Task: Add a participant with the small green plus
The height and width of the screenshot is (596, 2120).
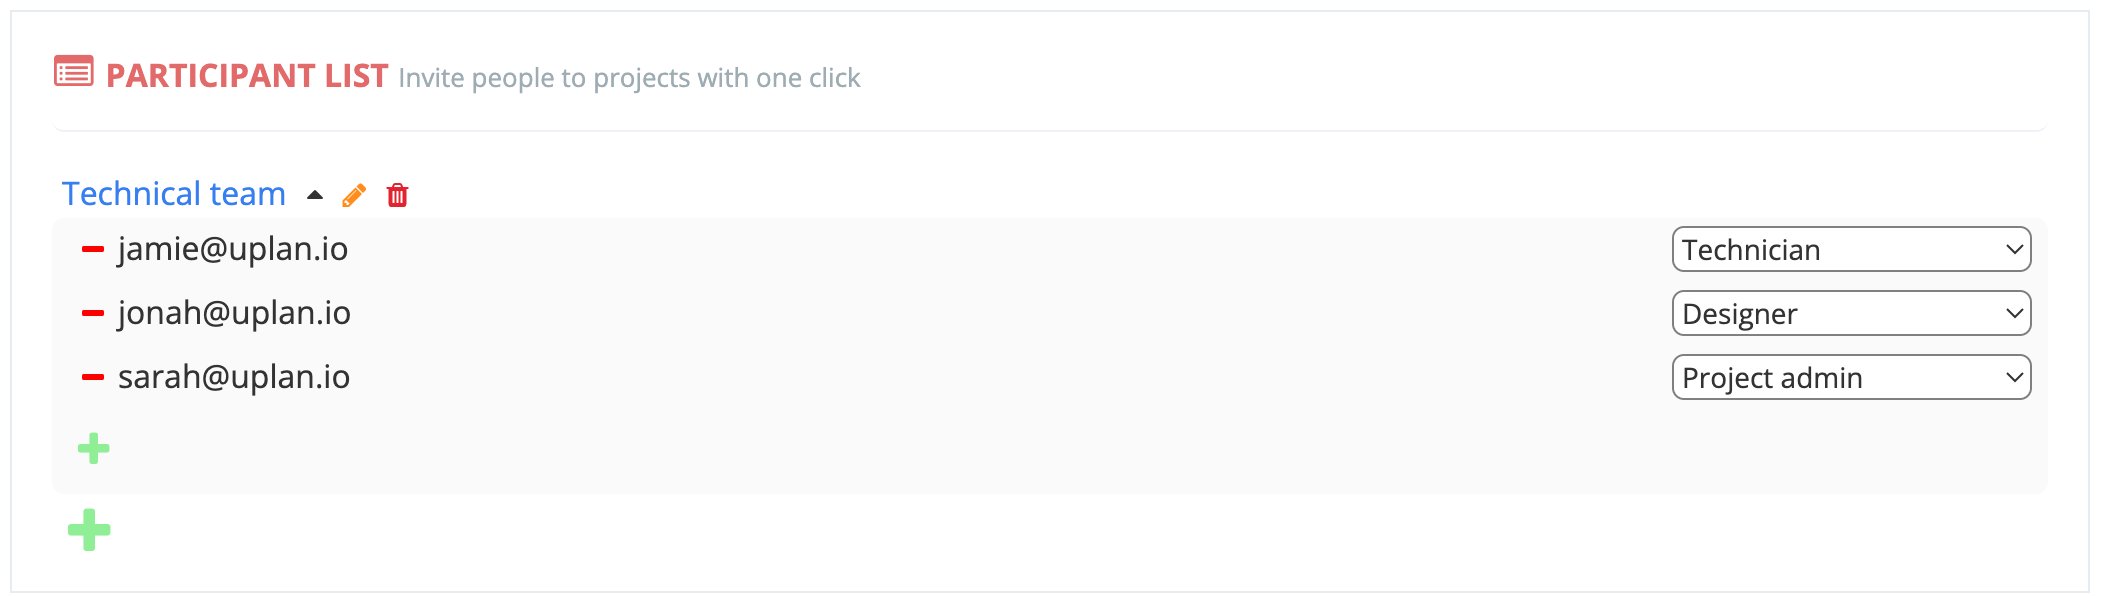Action: [x=94, y=448]
